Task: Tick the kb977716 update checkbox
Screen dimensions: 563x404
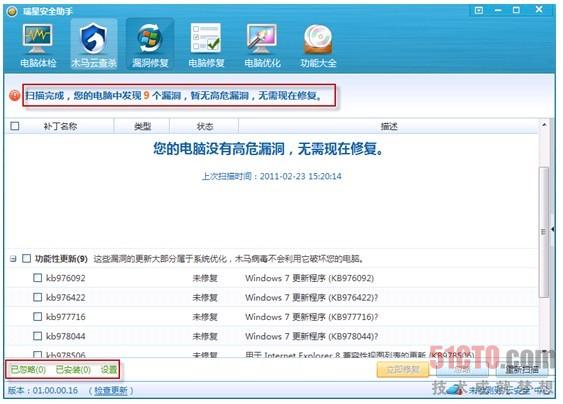Action: click(x=37, y=316)
